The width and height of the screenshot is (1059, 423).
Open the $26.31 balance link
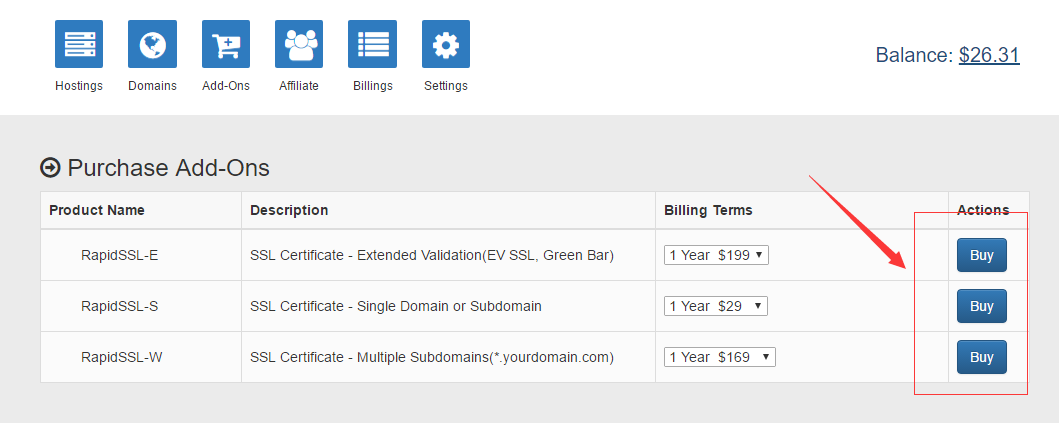989,55
